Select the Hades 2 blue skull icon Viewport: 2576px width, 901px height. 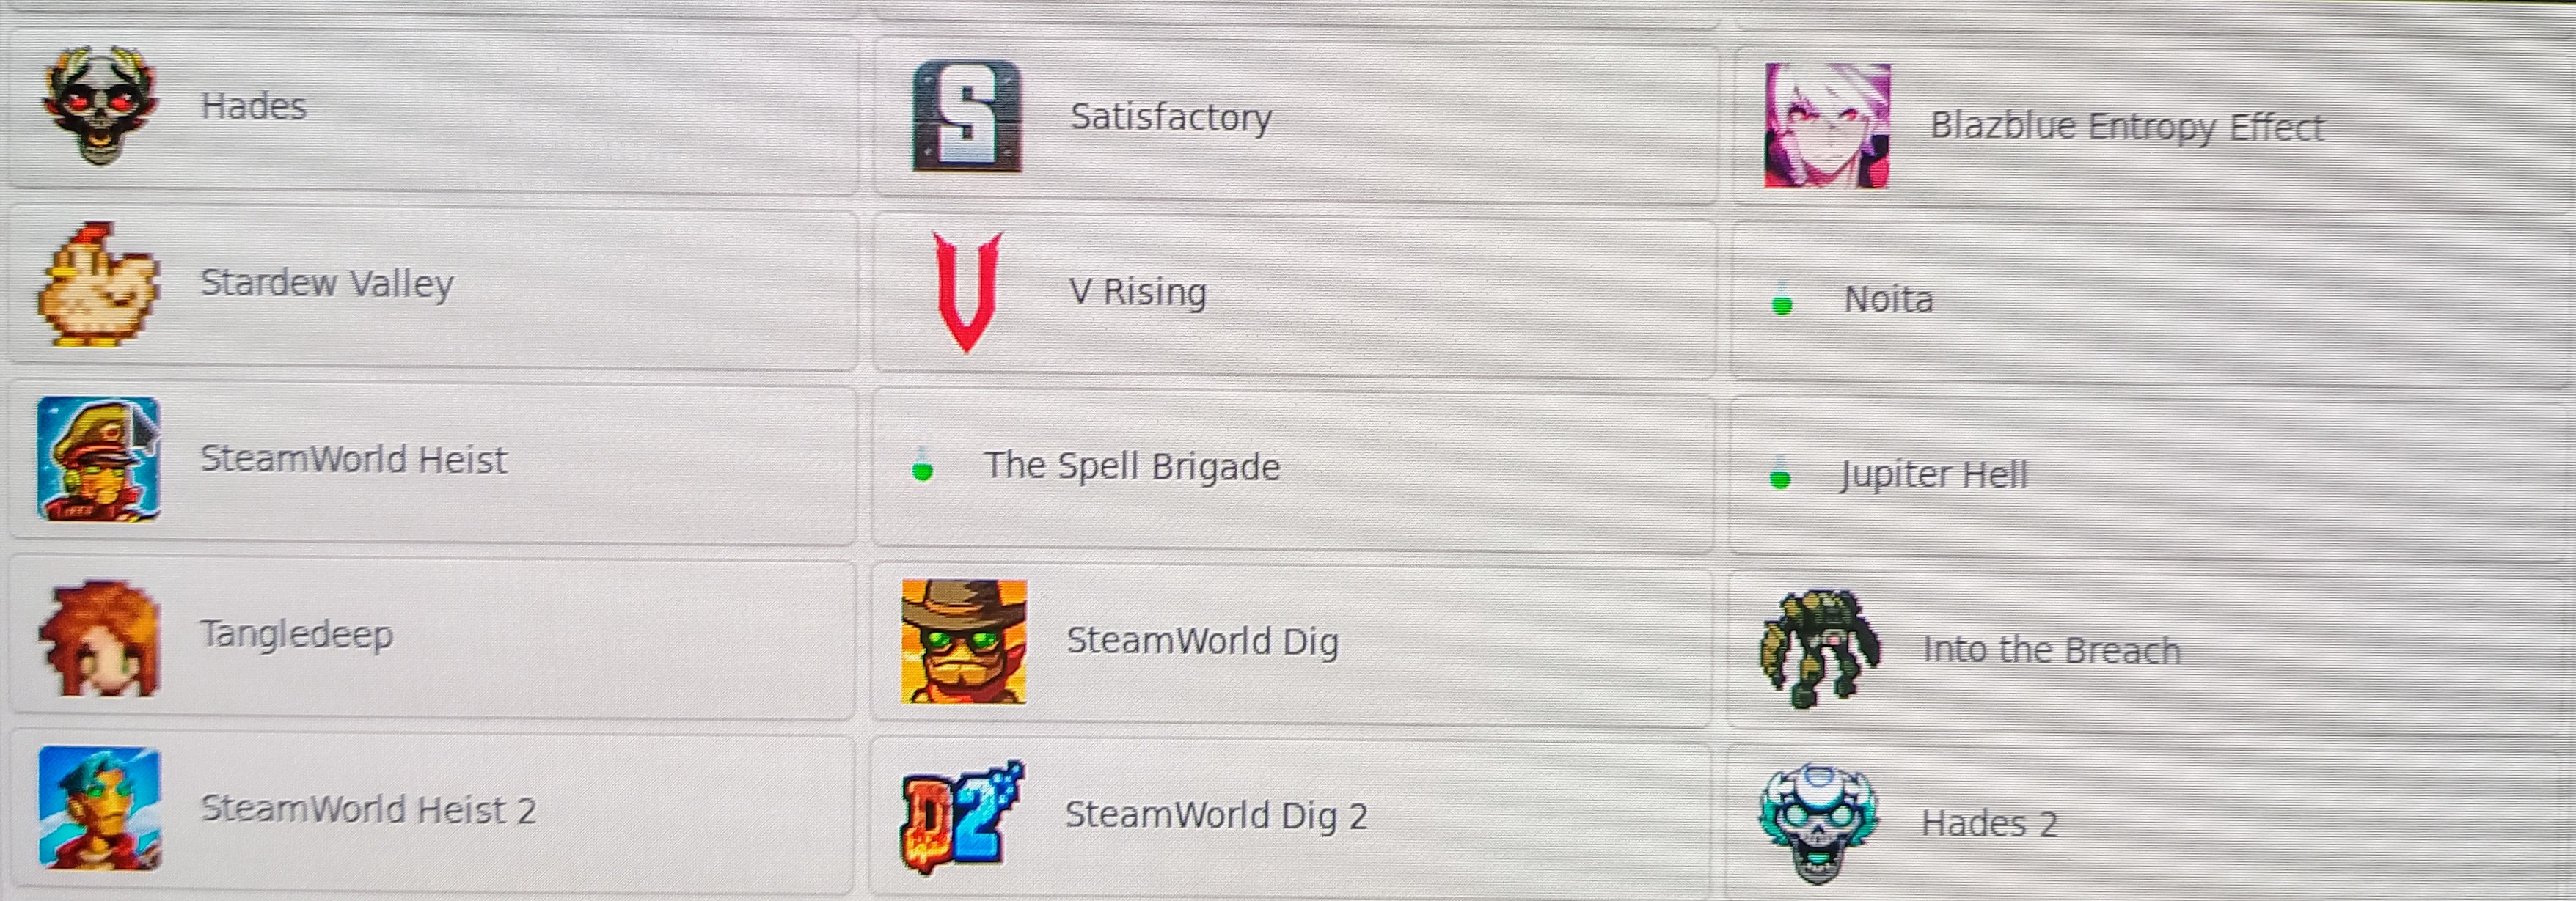[1817, 824]
